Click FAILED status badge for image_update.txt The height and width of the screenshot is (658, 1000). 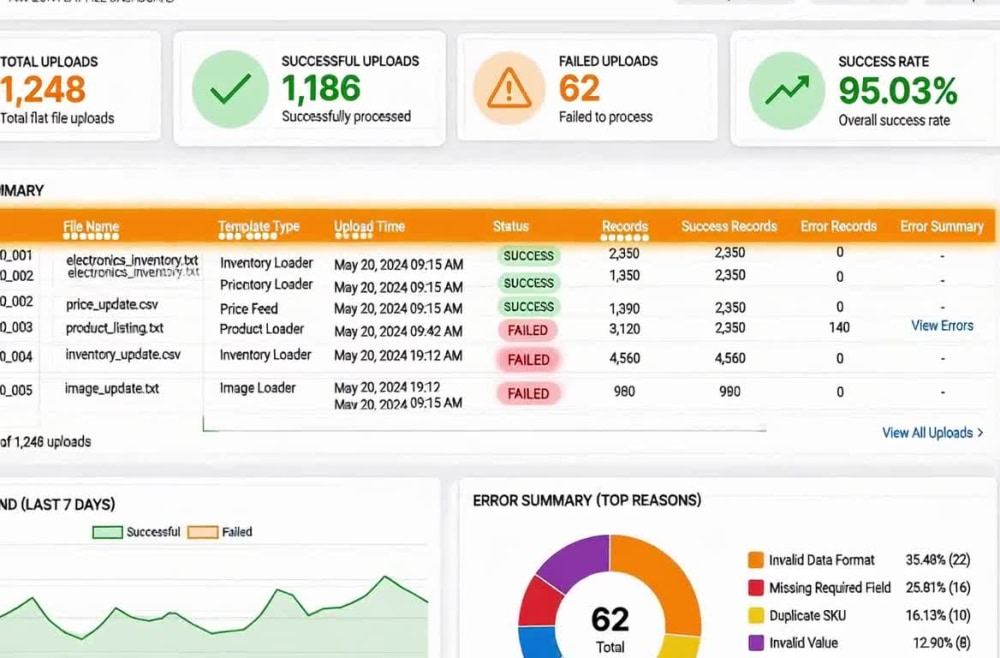(x=528, y=393)
